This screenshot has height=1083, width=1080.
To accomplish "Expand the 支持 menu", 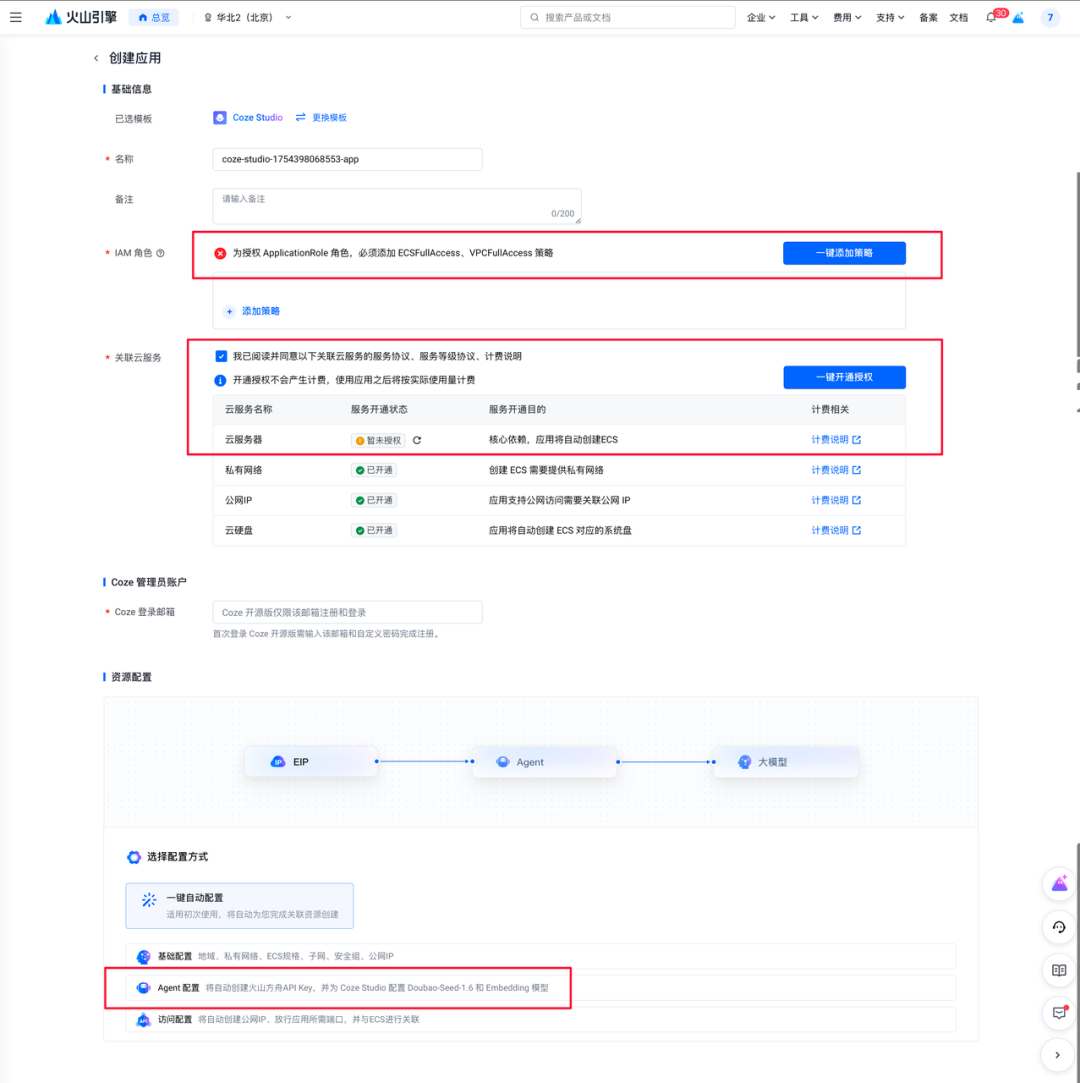I will (890, 17).
